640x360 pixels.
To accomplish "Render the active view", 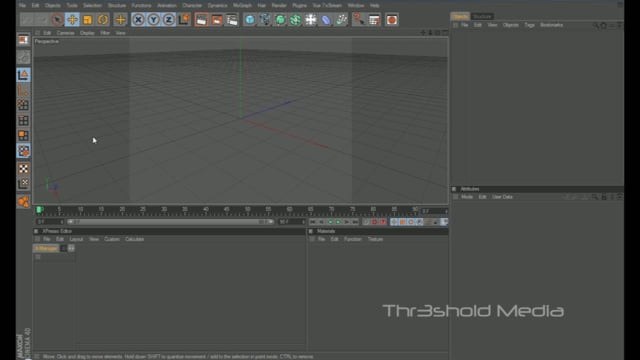I will click(201, 20).
